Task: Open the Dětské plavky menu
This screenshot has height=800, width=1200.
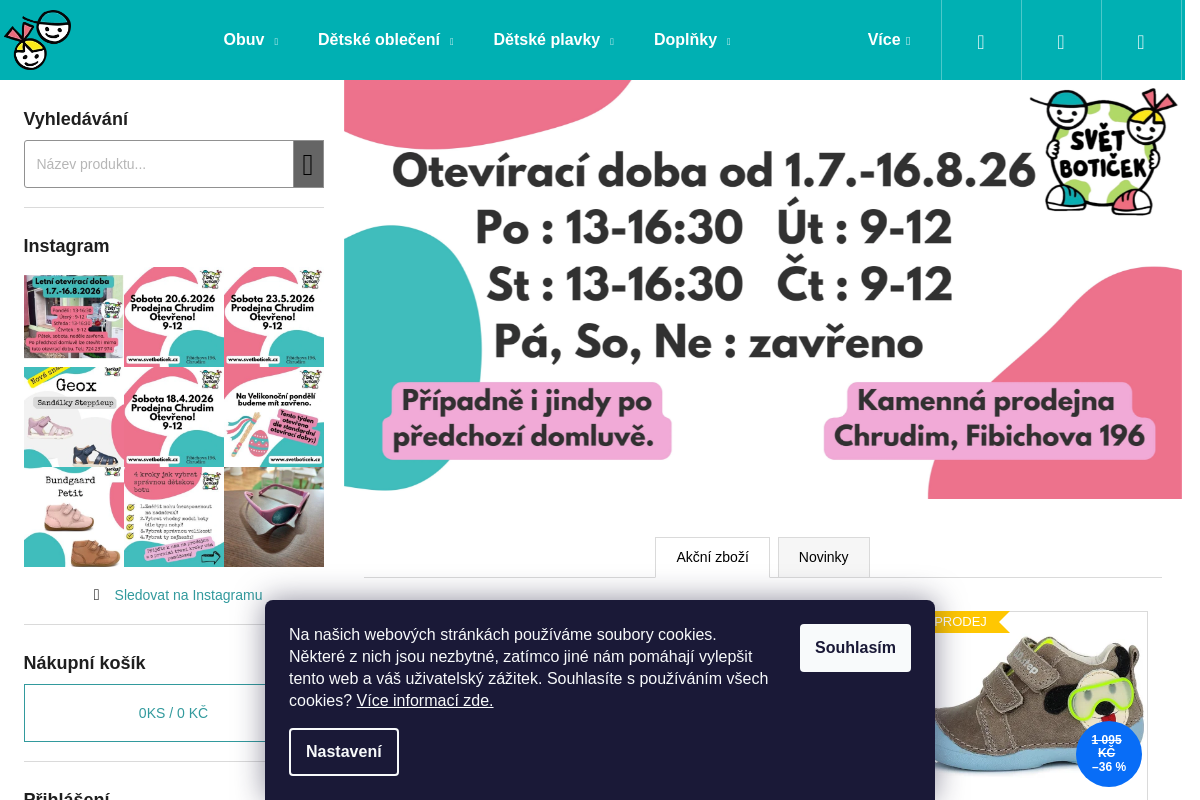Action: (x=547, y=40)
